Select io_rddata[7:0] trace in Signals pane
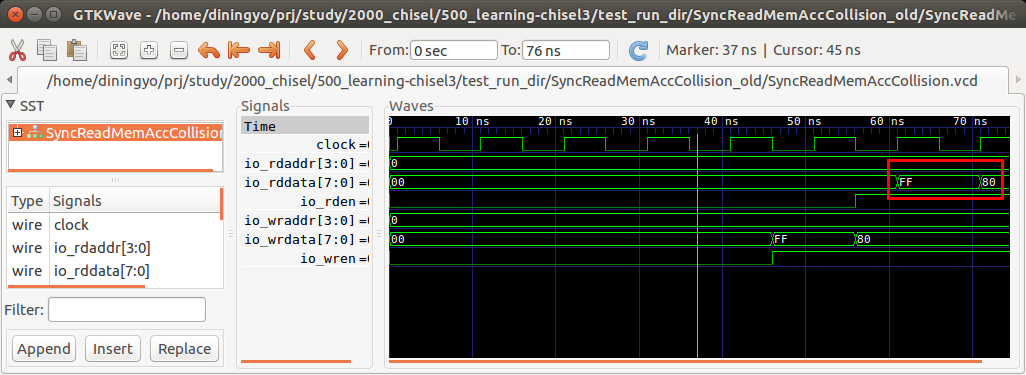 (305, 183)
